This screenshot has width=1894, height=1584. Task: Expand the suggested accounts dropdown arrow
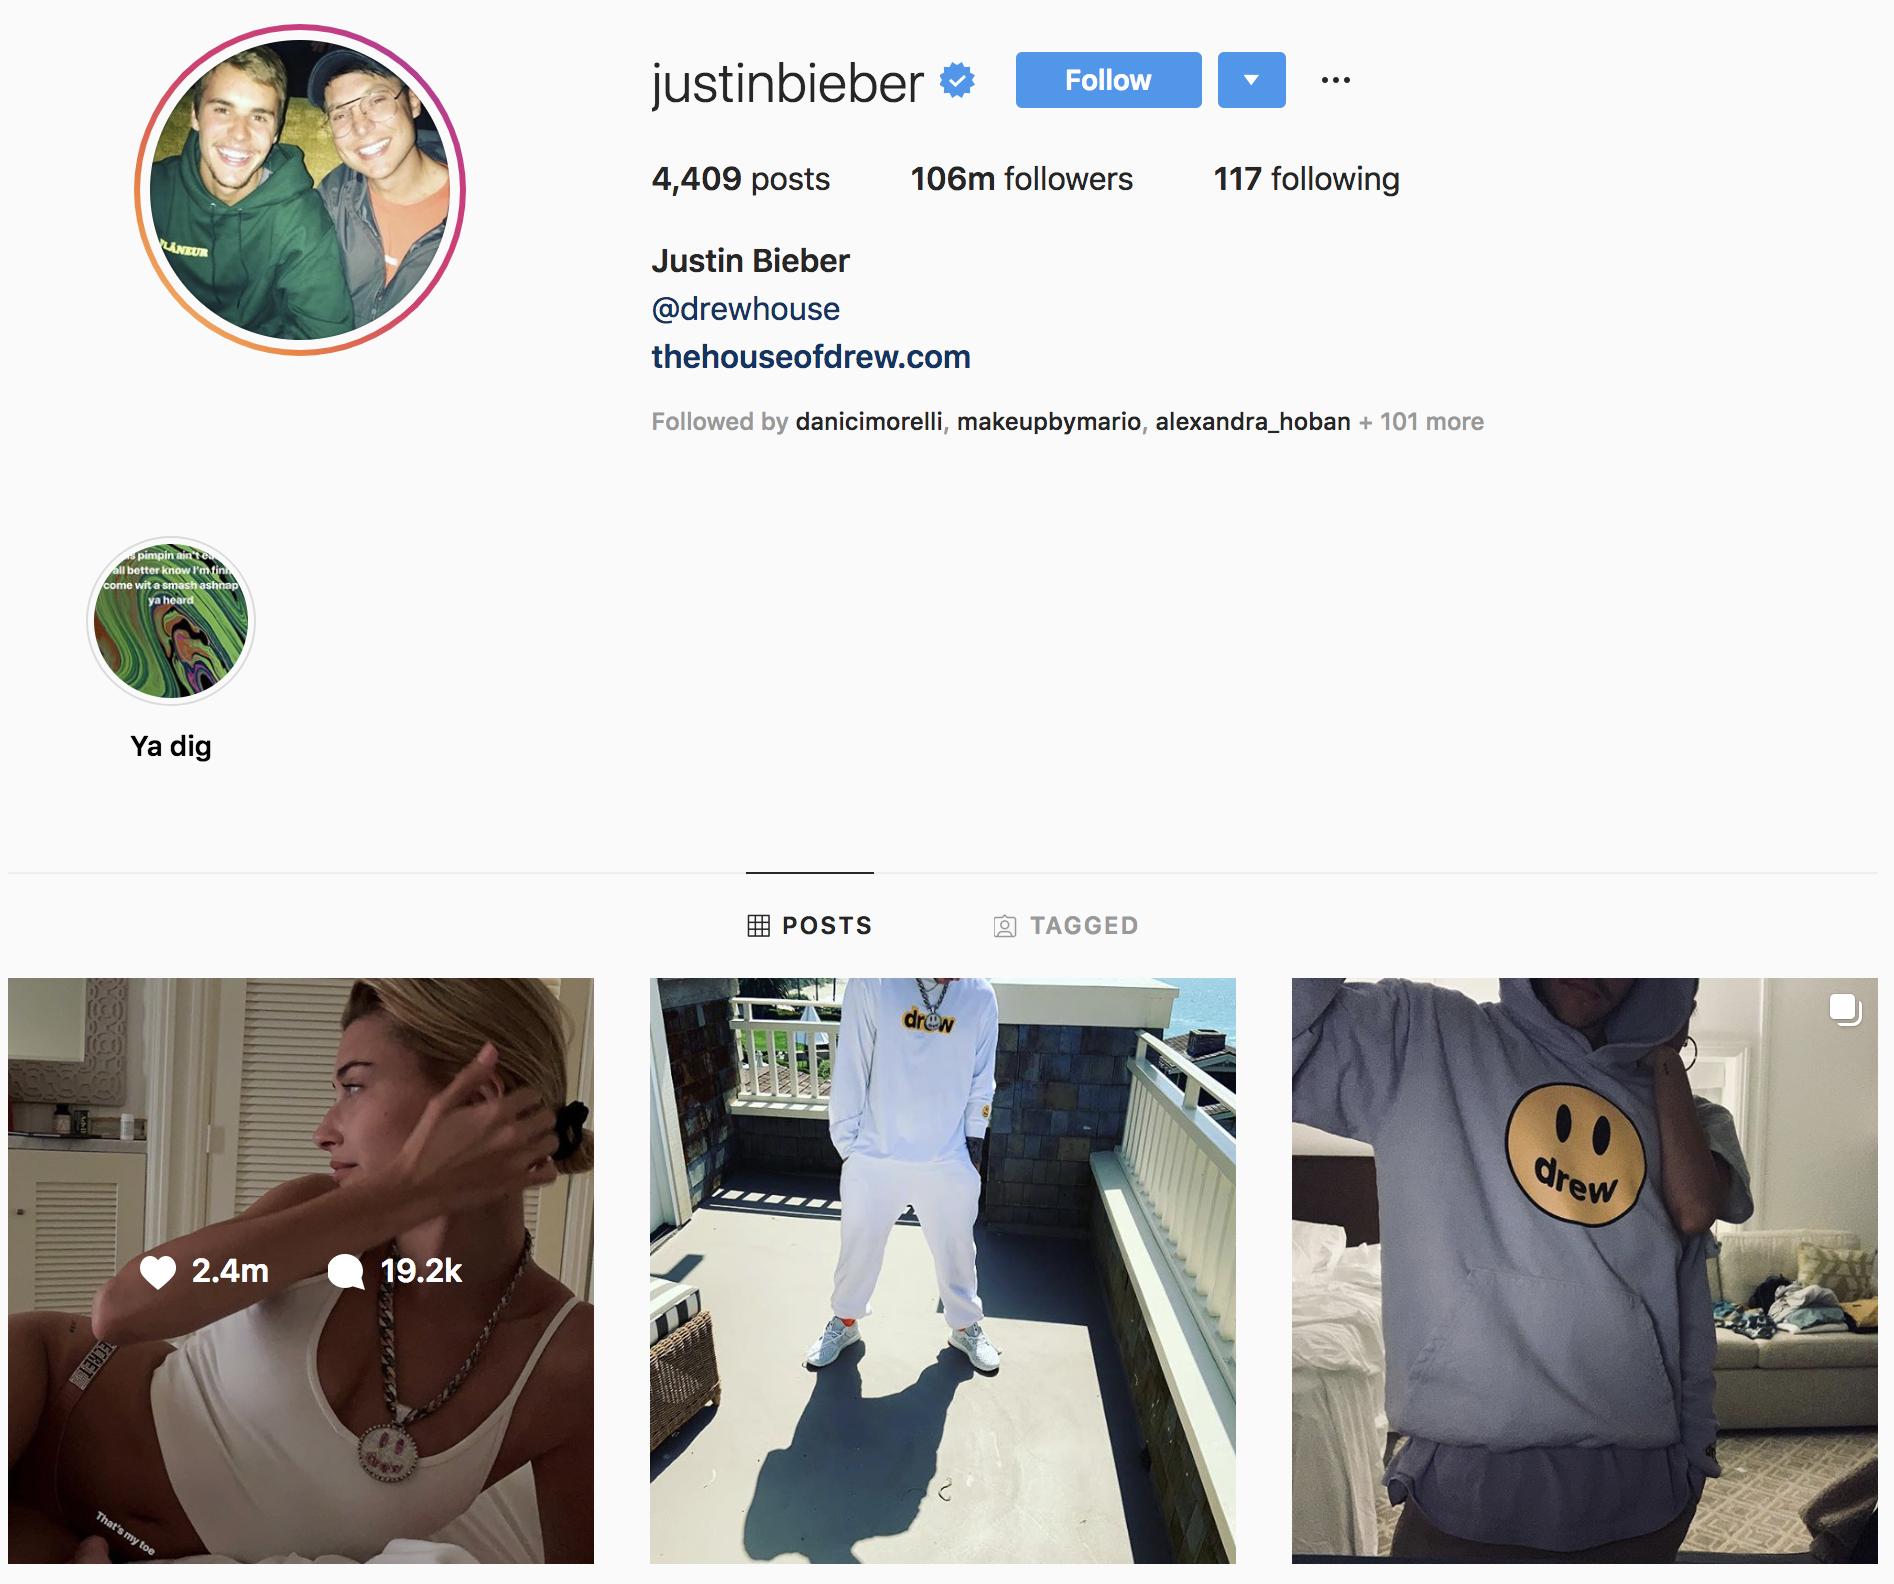[x=1251, y=80]
